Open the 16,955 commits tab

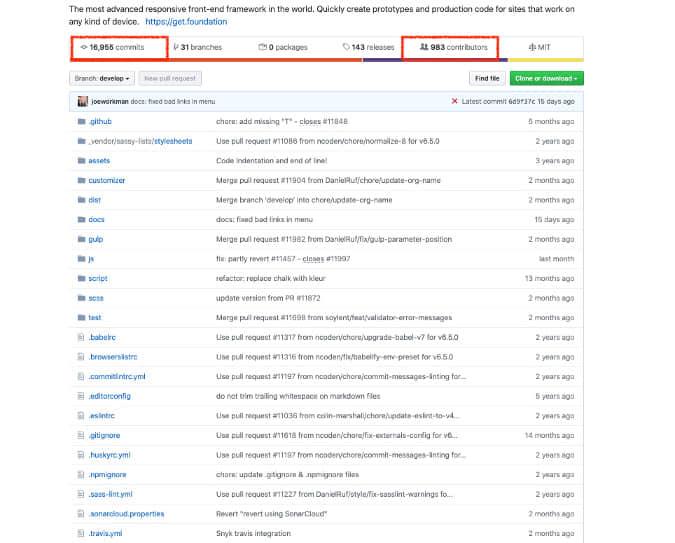pos(116,47)
